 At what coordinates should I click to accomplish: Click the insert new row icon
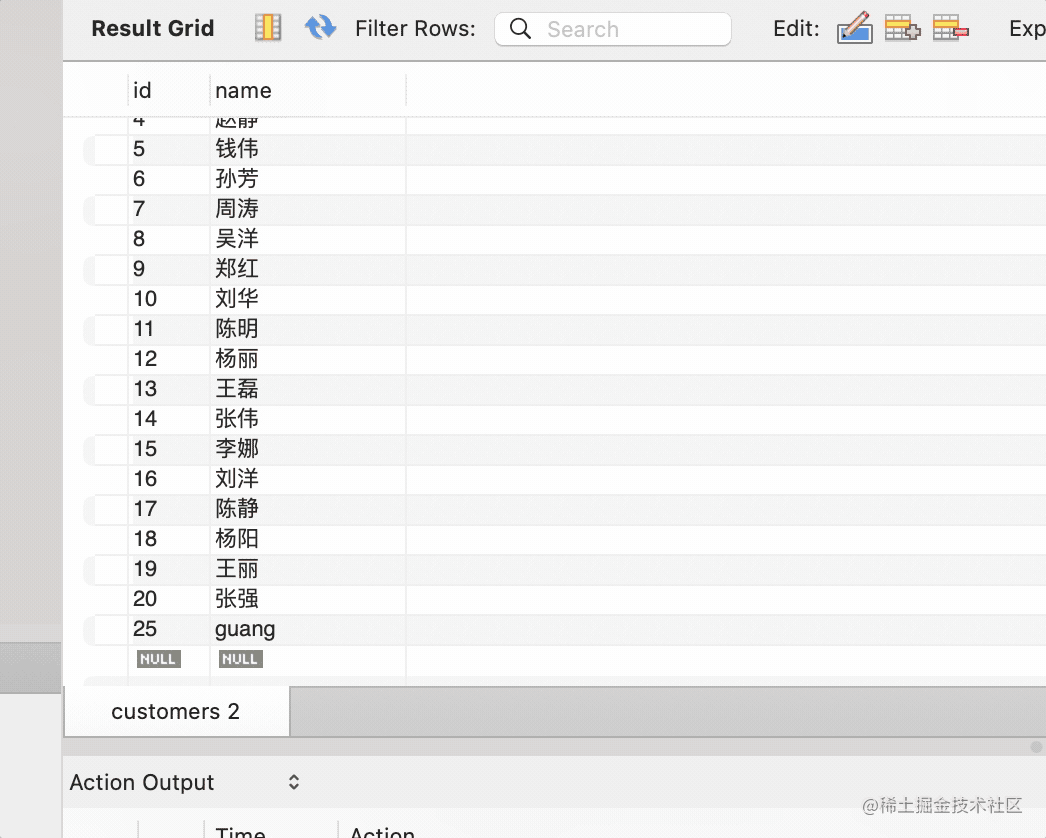coord(902,28)
